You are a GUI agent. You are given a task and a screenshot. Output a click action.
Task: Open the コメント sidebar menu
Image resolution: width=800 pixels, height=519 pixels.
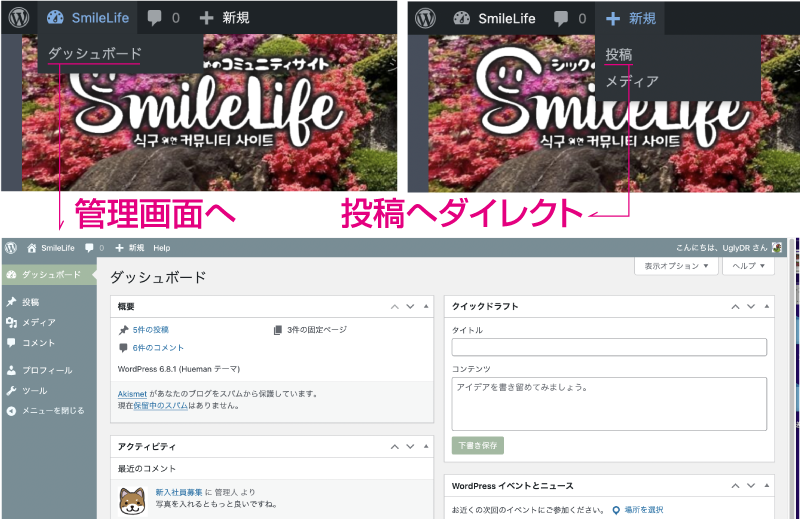[x=38, y=343]
